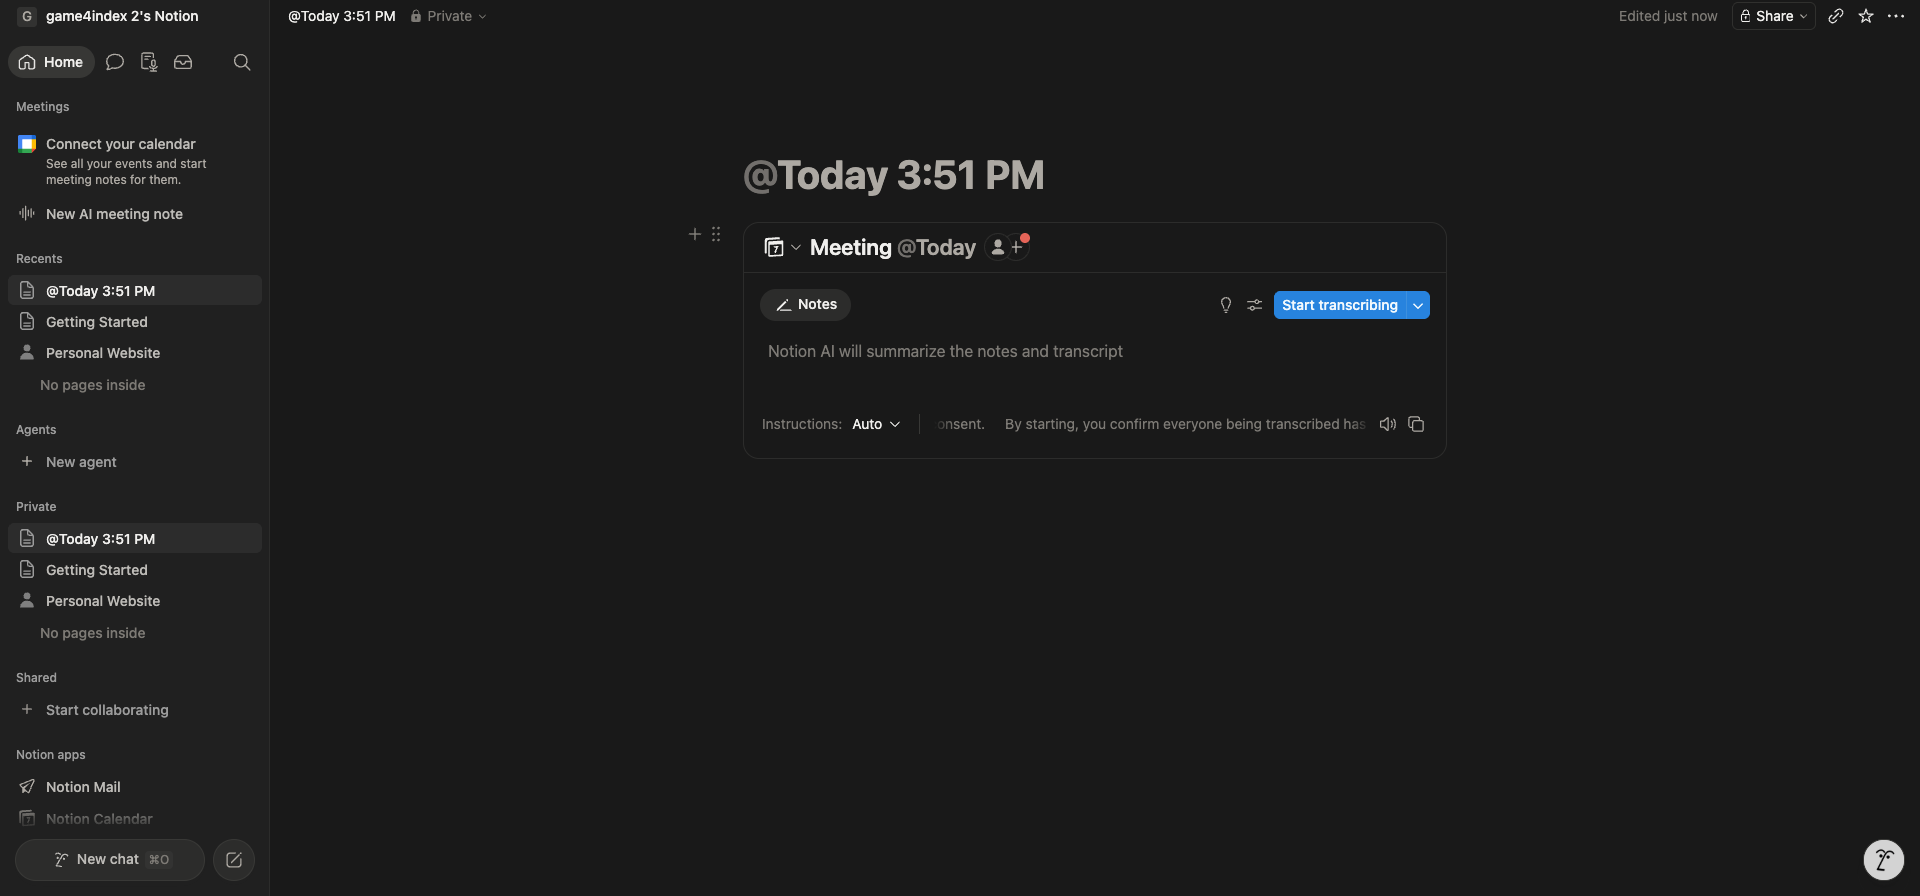
Task: Open the three-dot page options menu
Action: click(1896, 16)
